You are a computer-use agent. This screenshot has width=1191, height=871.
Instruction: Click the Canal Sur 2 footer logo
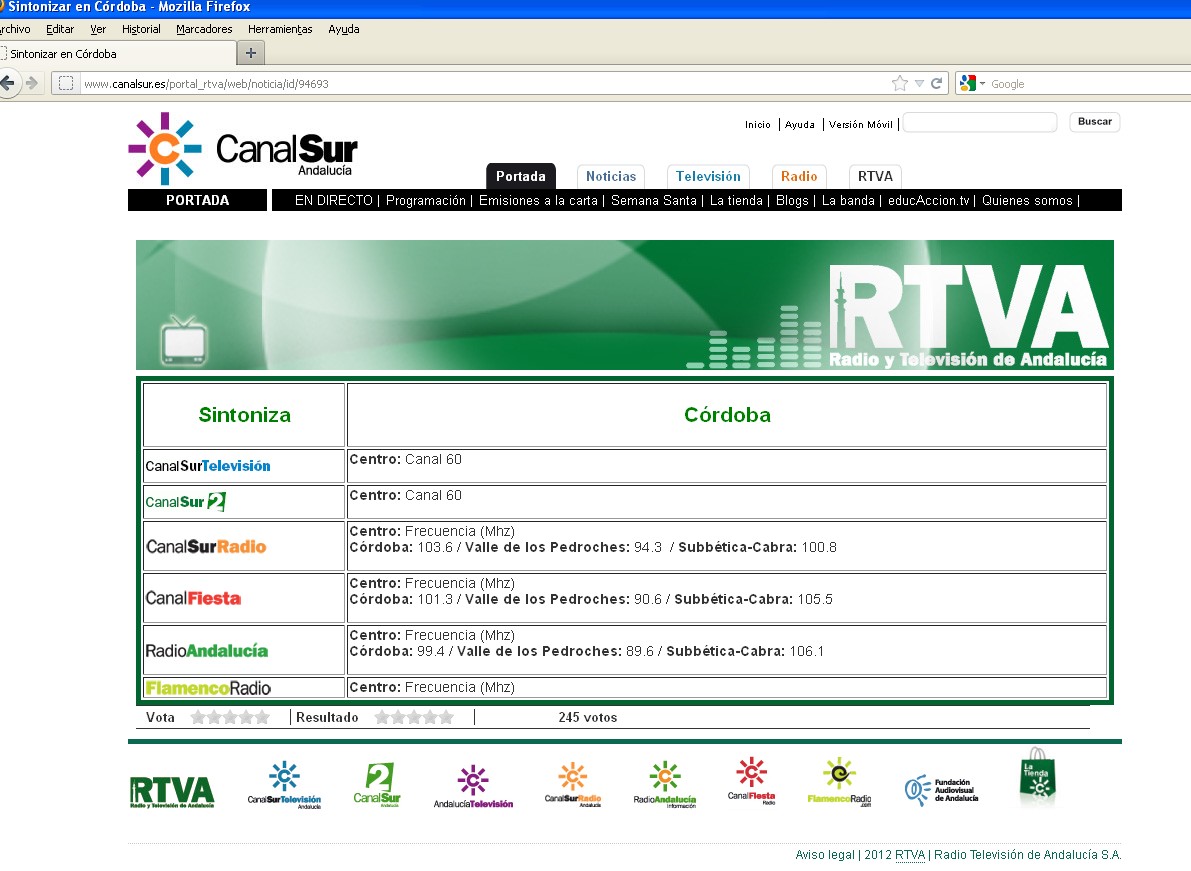pos(377,785)
